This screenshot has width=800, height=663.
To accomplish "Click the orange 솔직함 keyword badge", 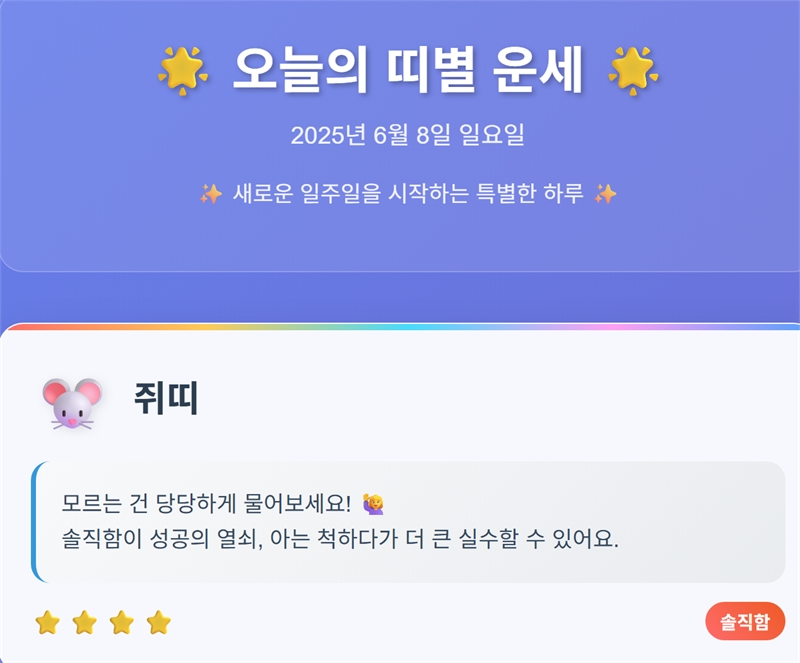I will pyautogui.click(x=745, y=622).
